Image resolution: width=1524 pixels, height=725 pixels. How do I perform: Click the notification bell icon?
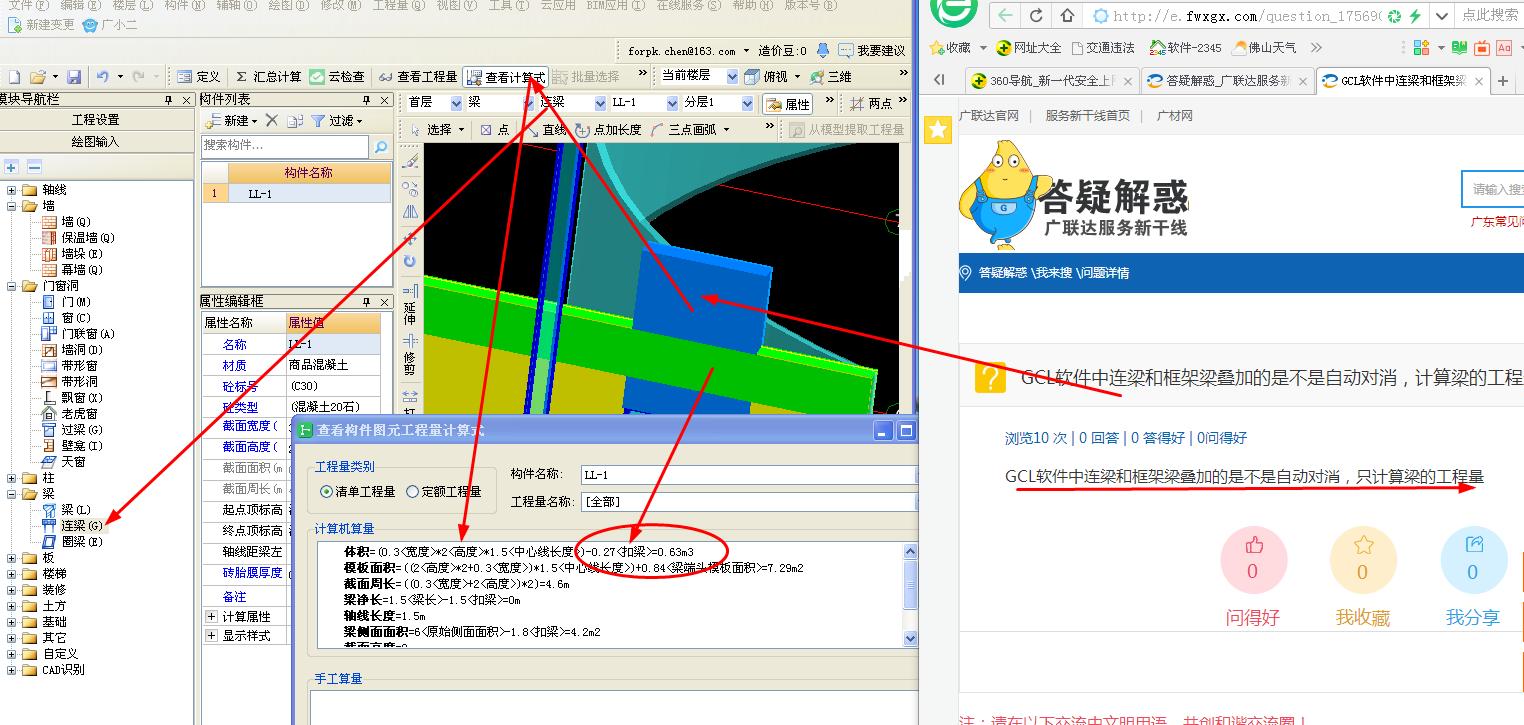click(x=823, y=50)
